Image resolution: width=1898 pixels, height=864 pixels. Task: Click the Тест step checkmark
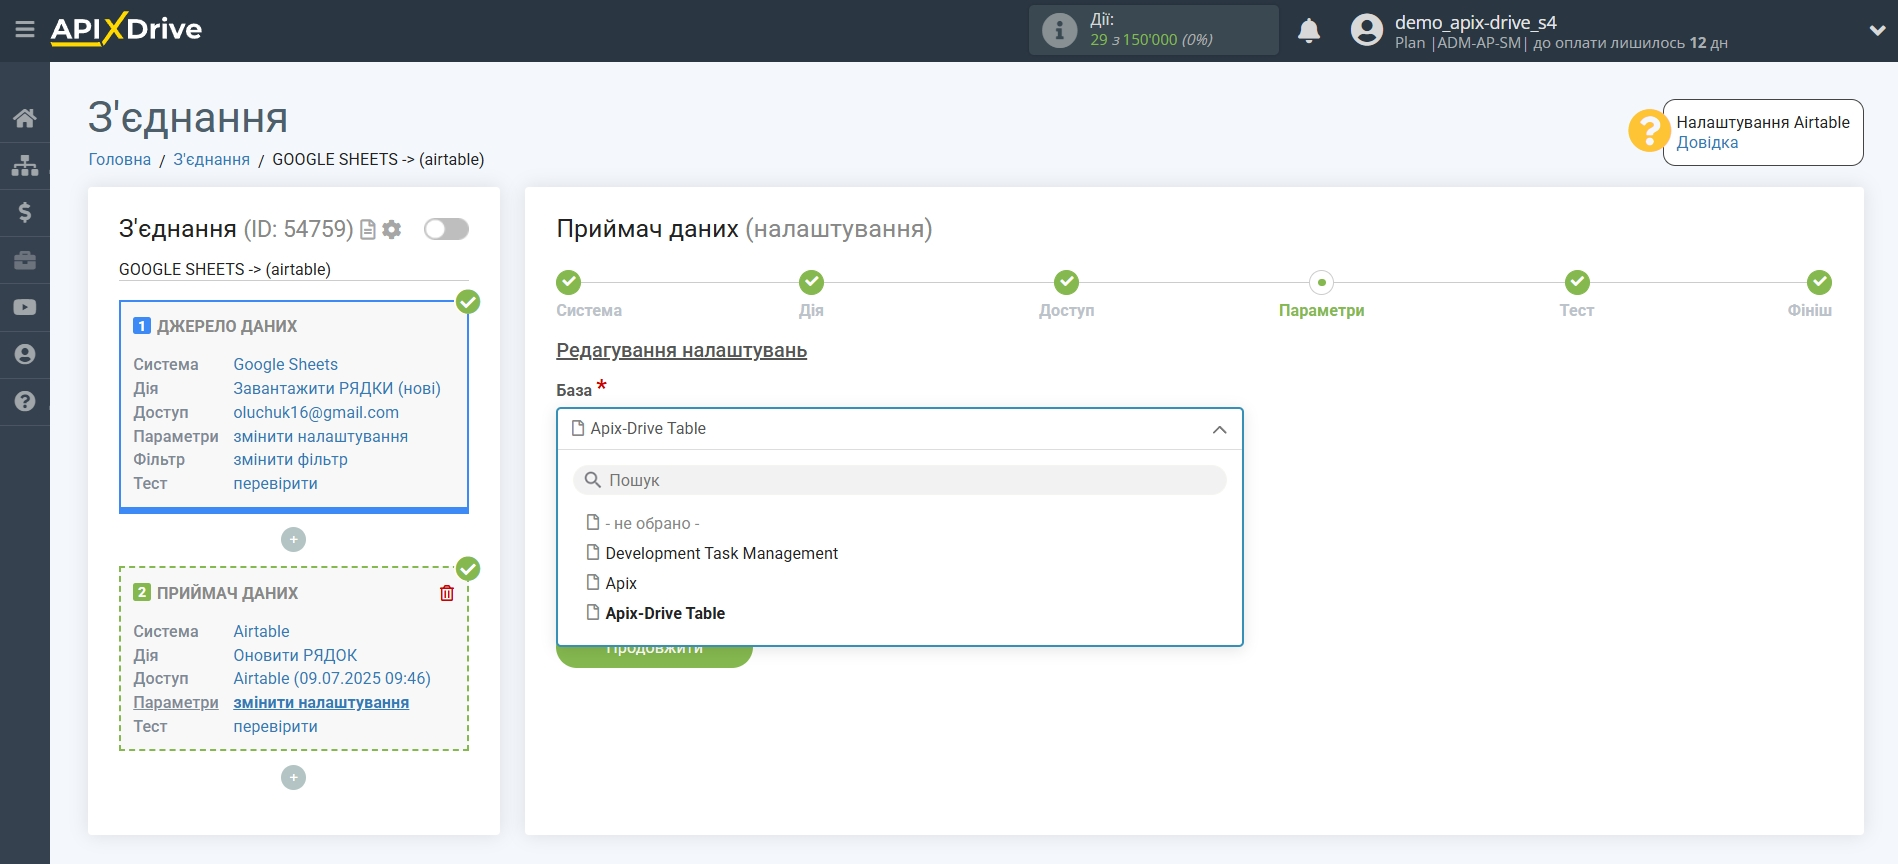1577,282
